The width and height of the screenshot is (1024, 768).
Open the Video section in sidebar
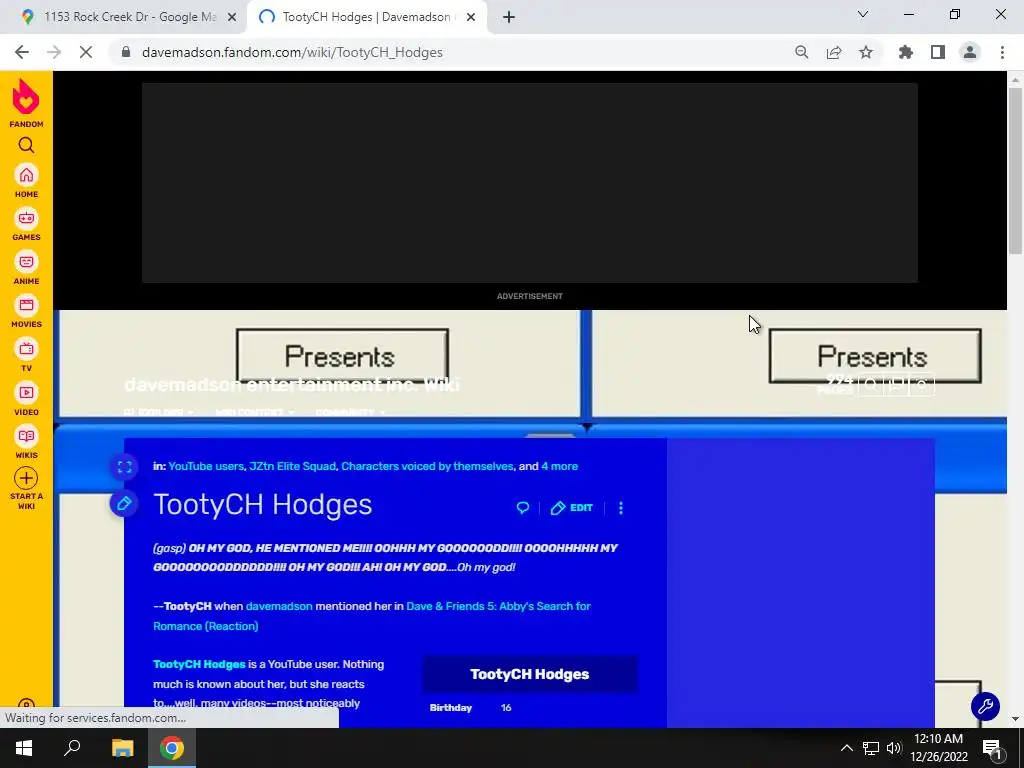pyautogui.click(x=26, y=398)
